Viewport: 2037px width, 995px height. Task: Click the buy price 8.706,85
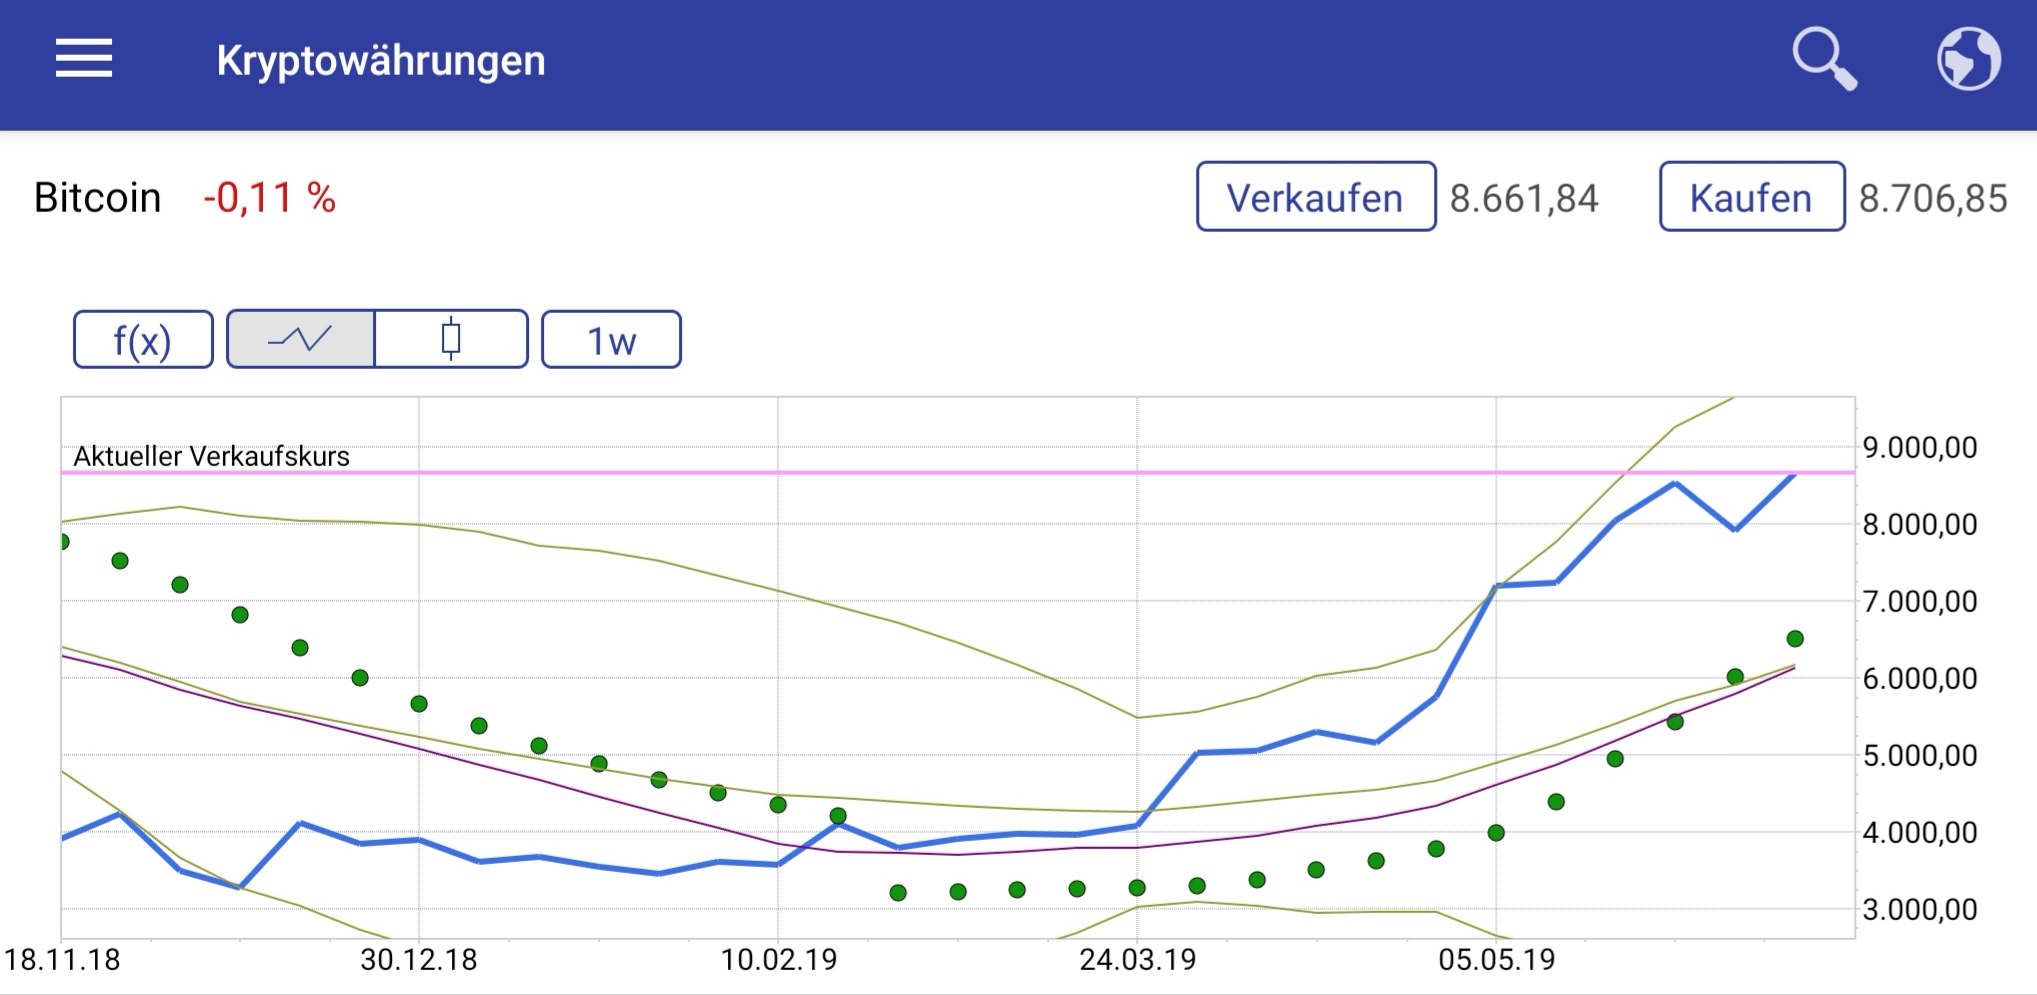coord(1932,199)
